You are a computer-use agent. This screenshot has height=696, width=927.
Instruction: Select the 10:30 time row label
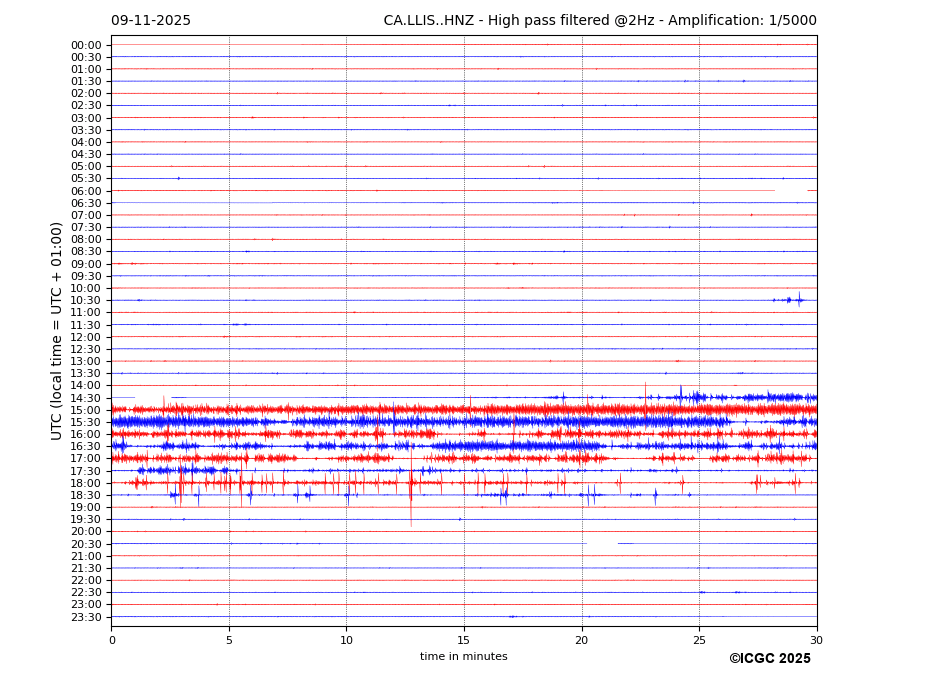click(86, 300)
